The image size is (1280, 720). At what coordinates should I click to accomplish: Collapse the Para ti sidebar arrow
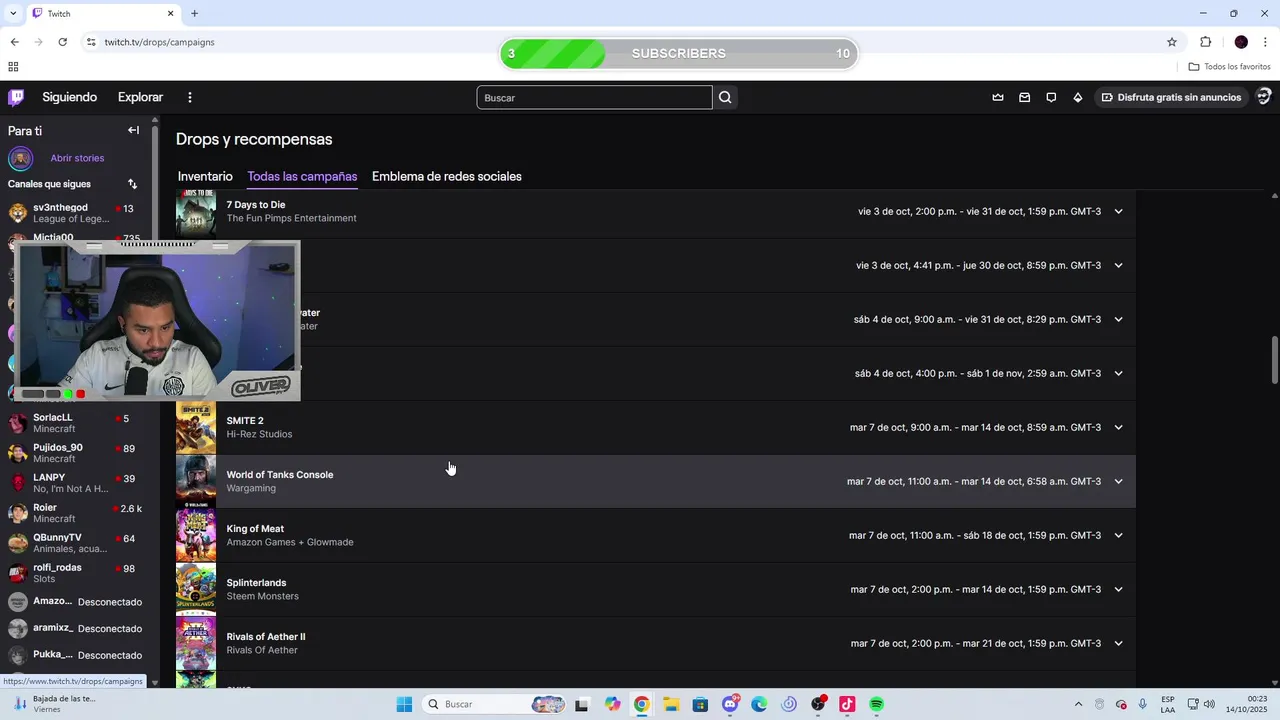133,130
